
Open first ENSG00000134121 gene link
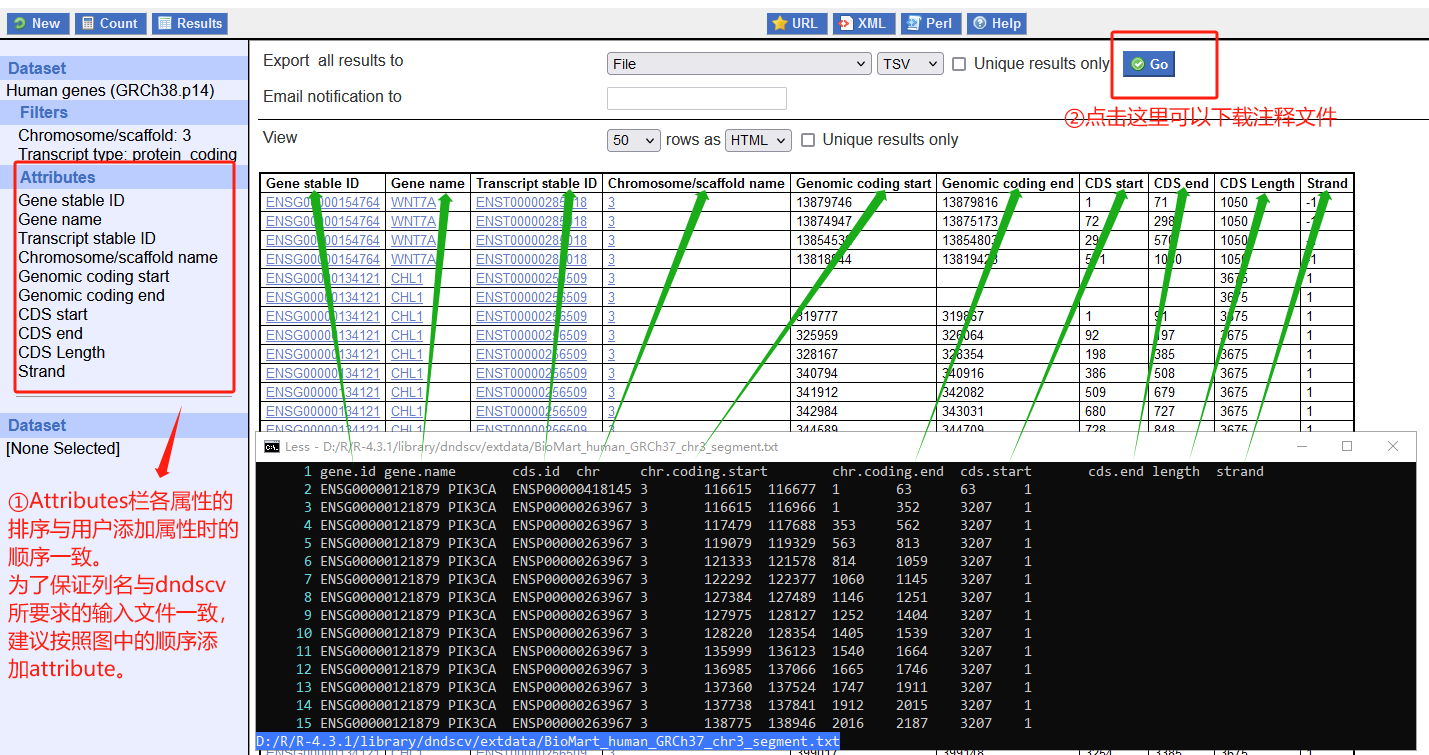click(x=323, y=278)
